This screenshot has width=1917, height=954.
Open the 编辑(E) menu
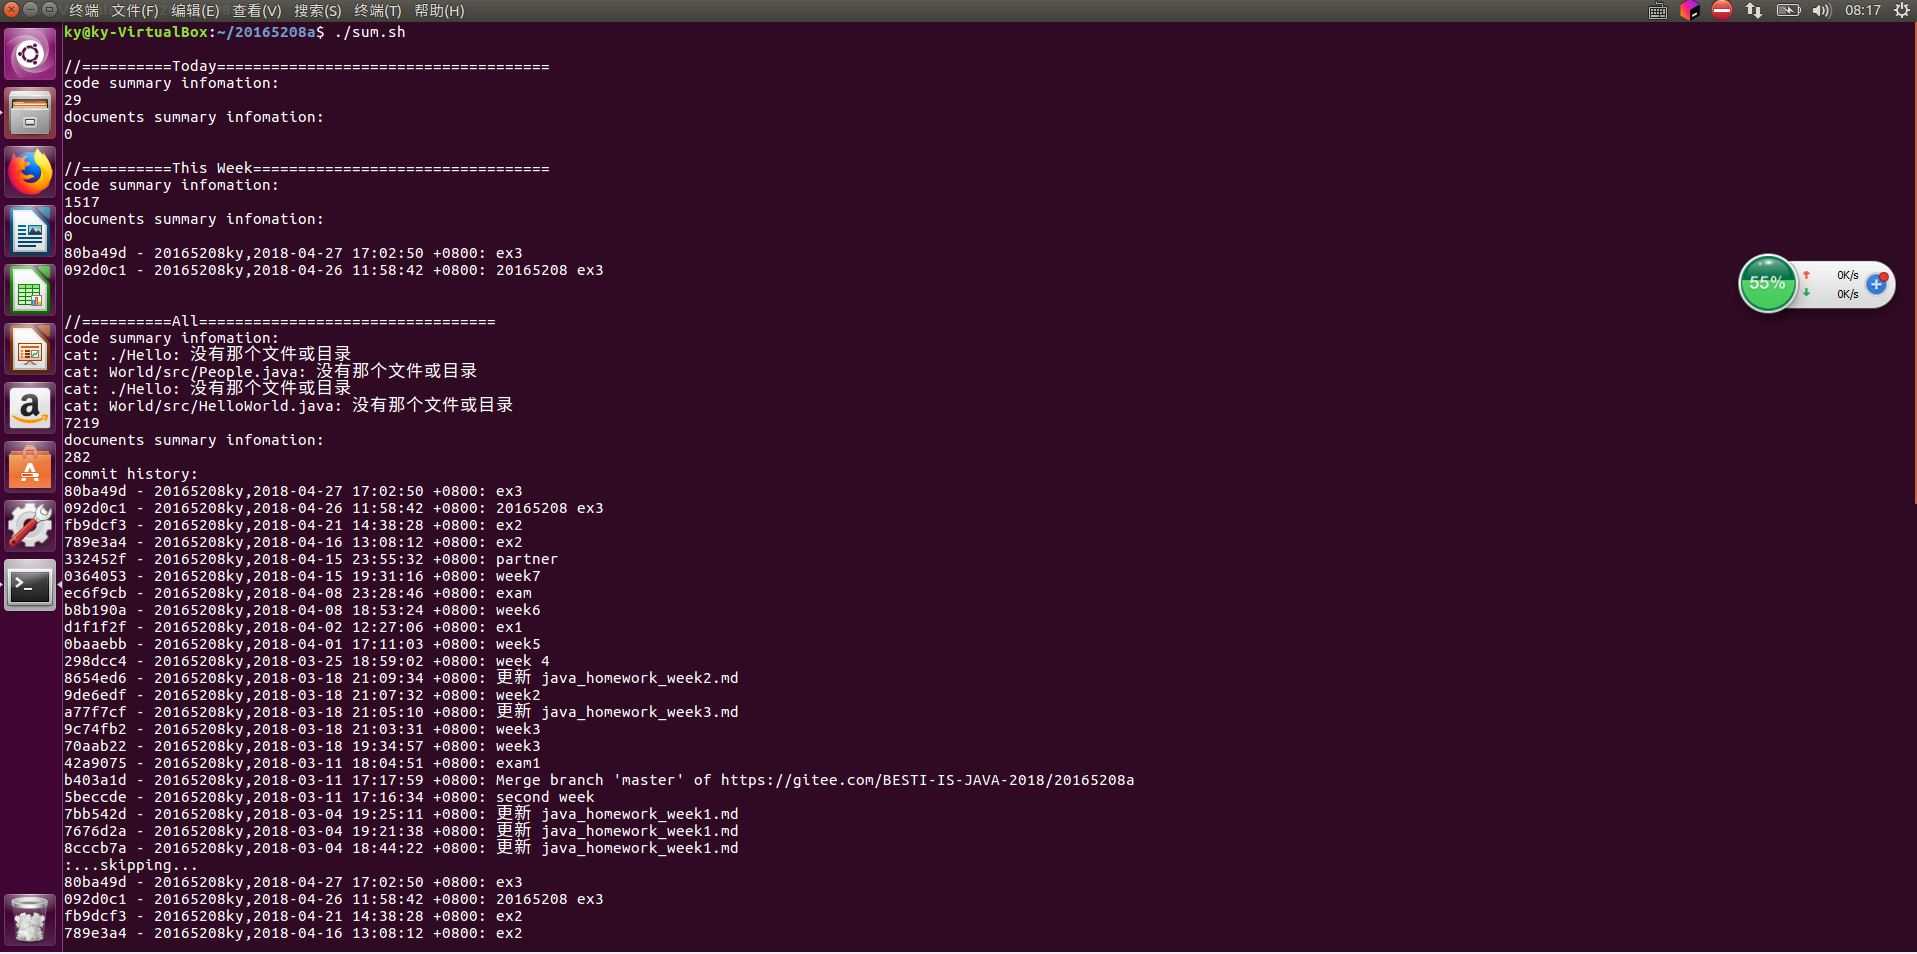[195, 11]
